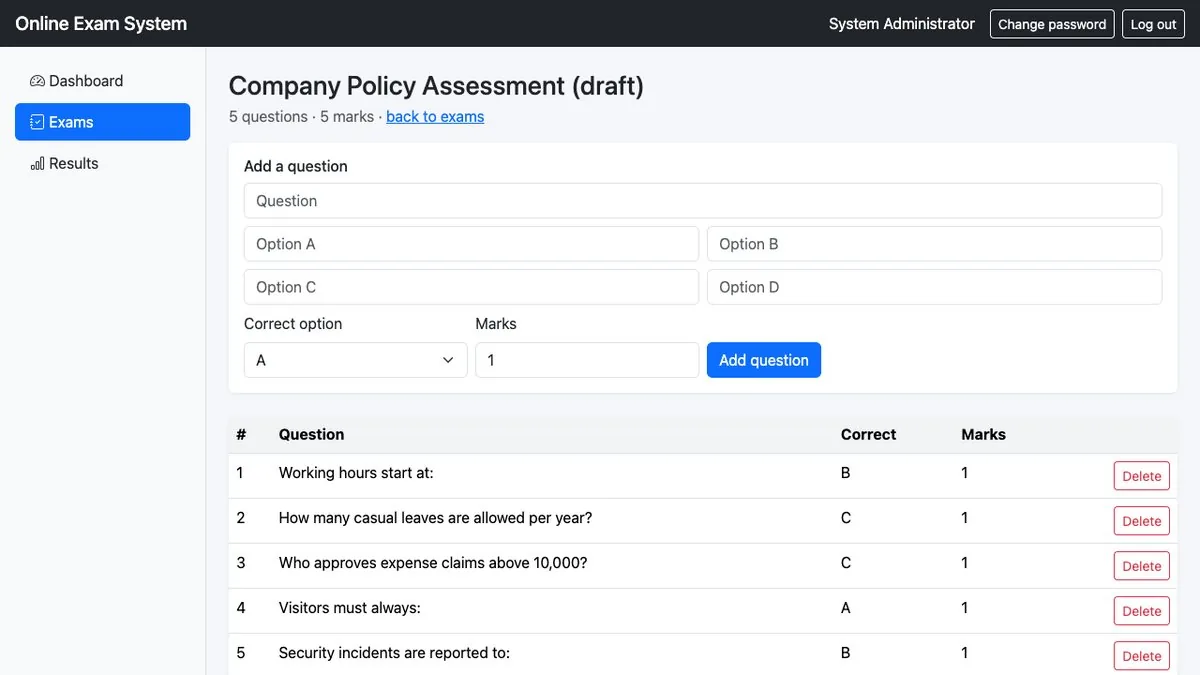Screen dimensions: 1200x675
Task: Open the Dashboard sidebar item
Action: tap(102, 81)
